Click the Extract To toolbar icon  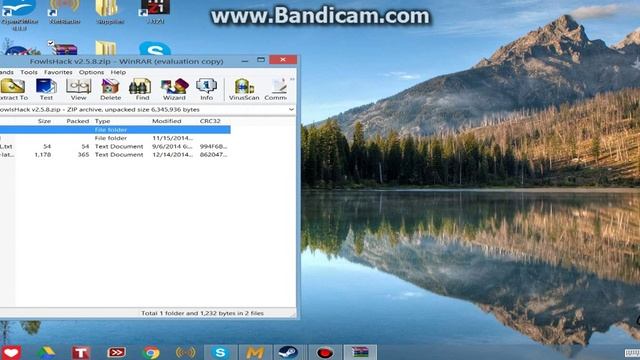(13, 89)
